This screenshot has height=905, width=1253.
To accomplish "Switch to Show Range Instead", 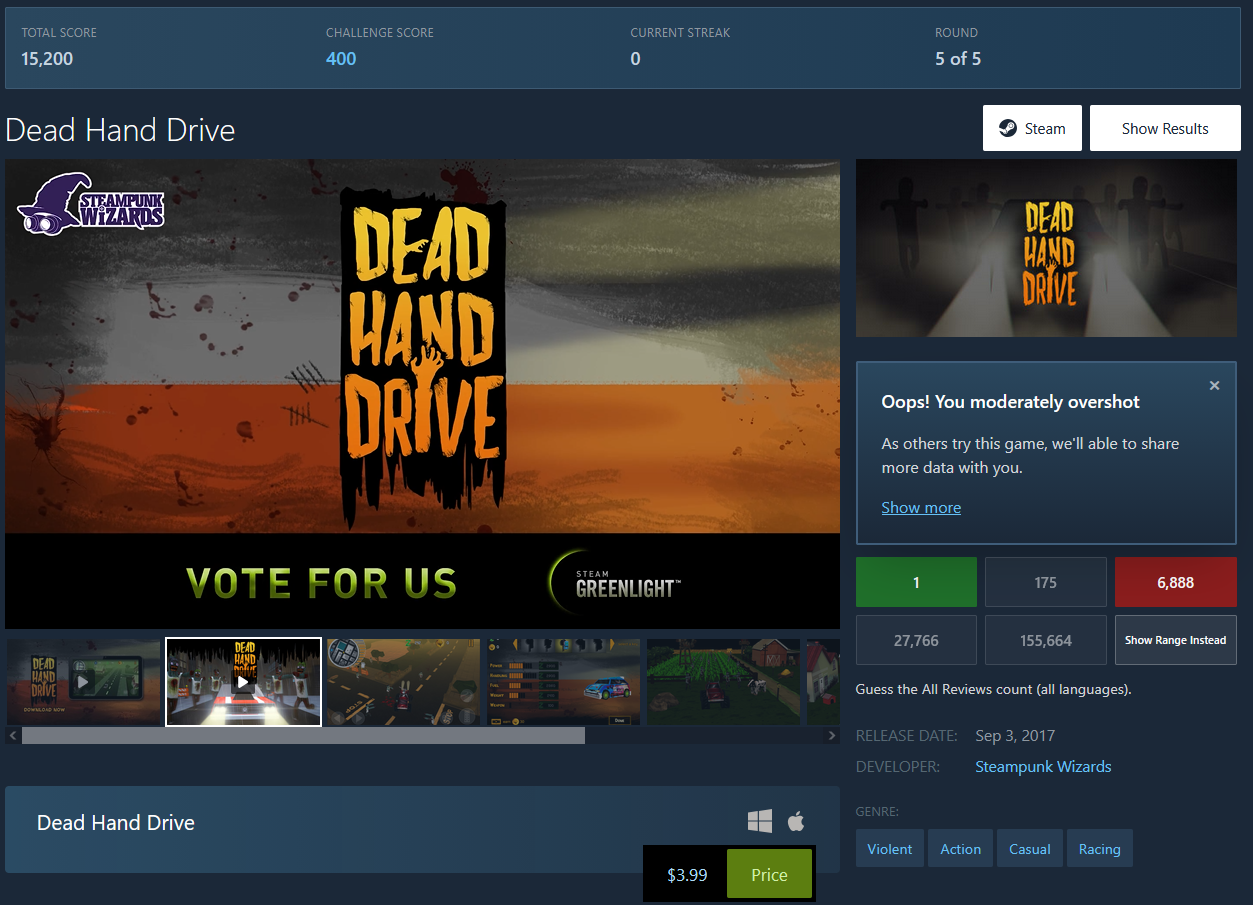I will [1176, 640].
